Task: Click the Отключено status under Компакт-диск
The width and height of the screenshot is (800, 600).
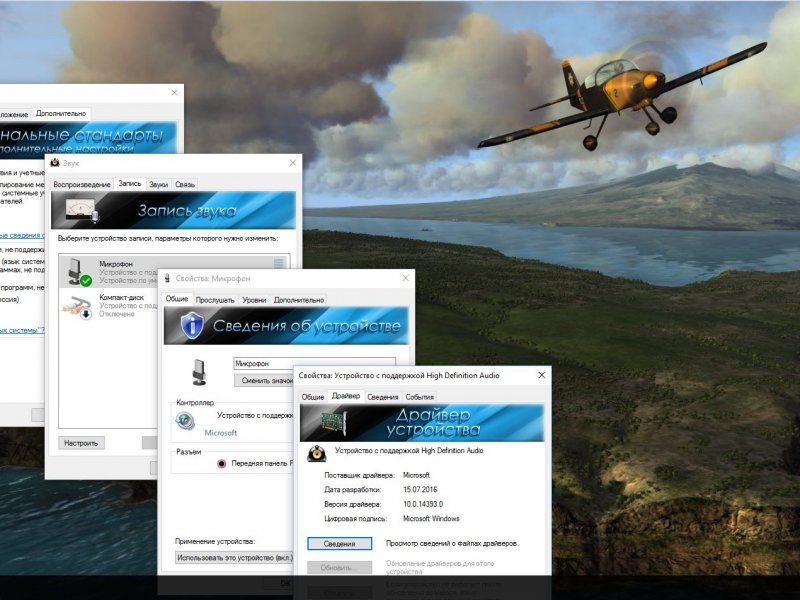Action: click(117, 314)
